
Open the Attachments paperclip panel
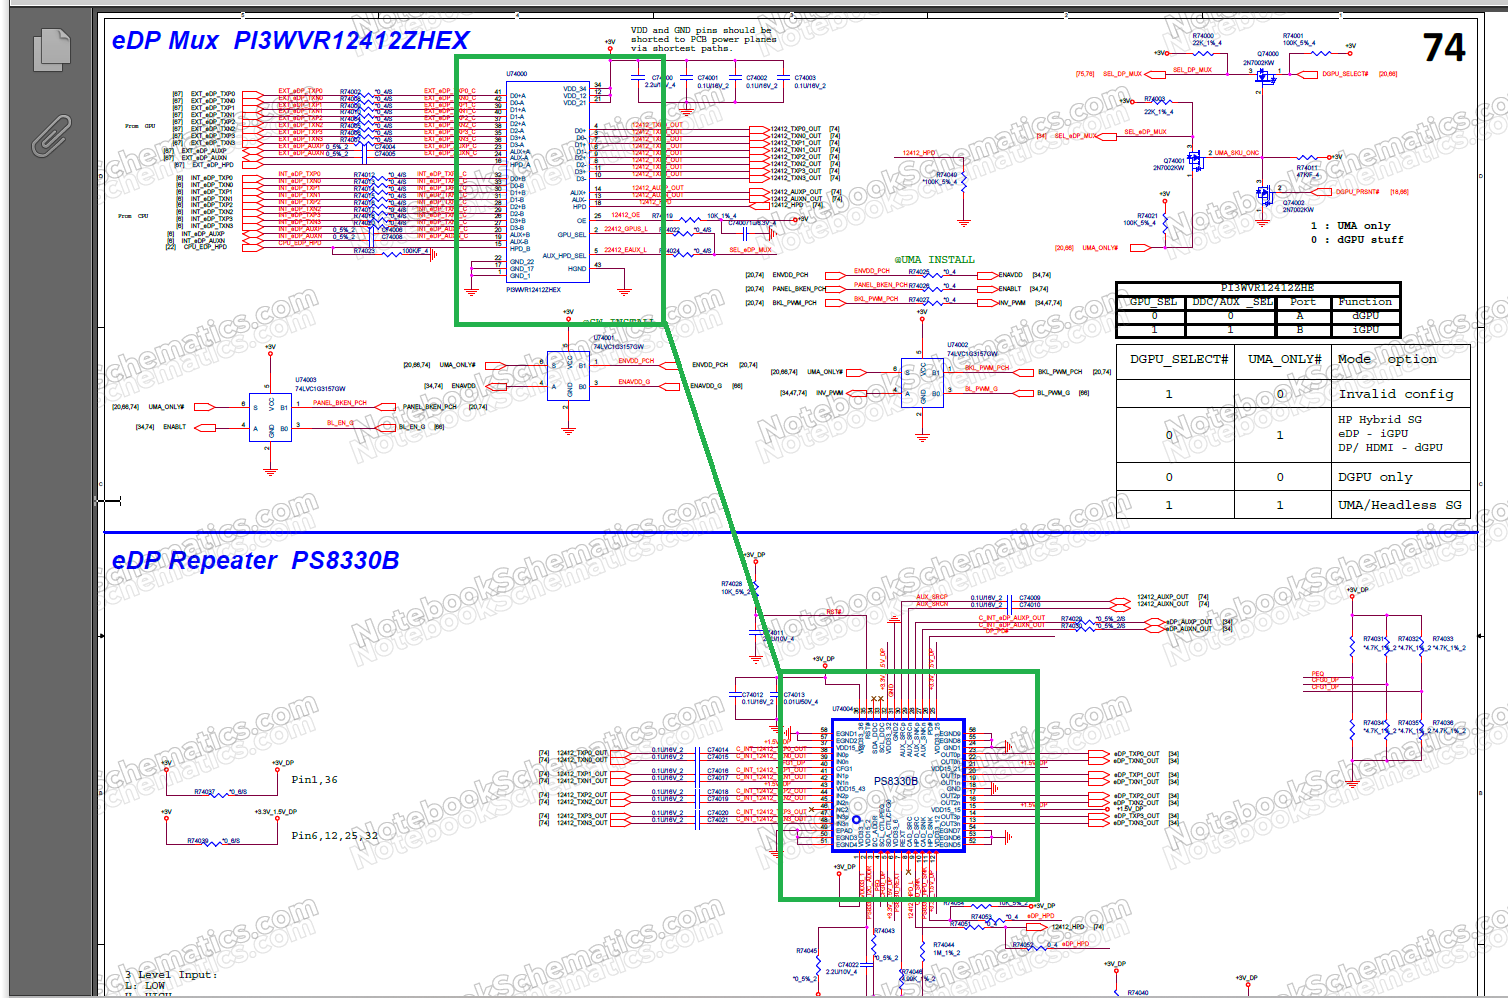[x=52, y=136]
